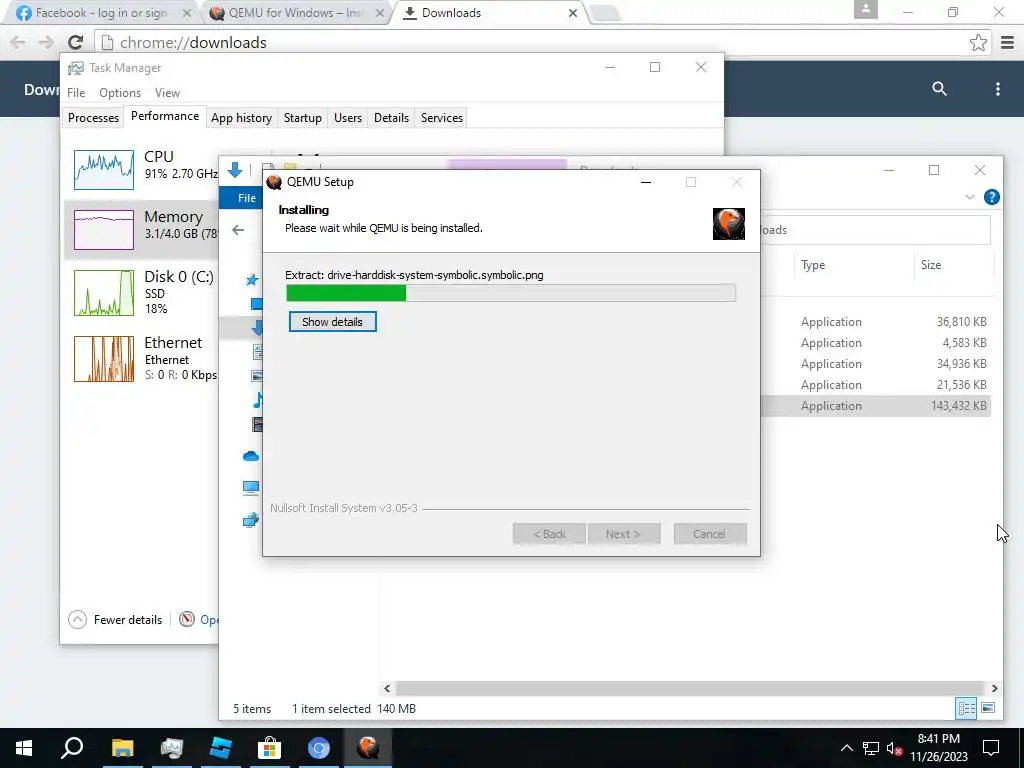Switch to Task Manager taskbar icon

point(171,748)
